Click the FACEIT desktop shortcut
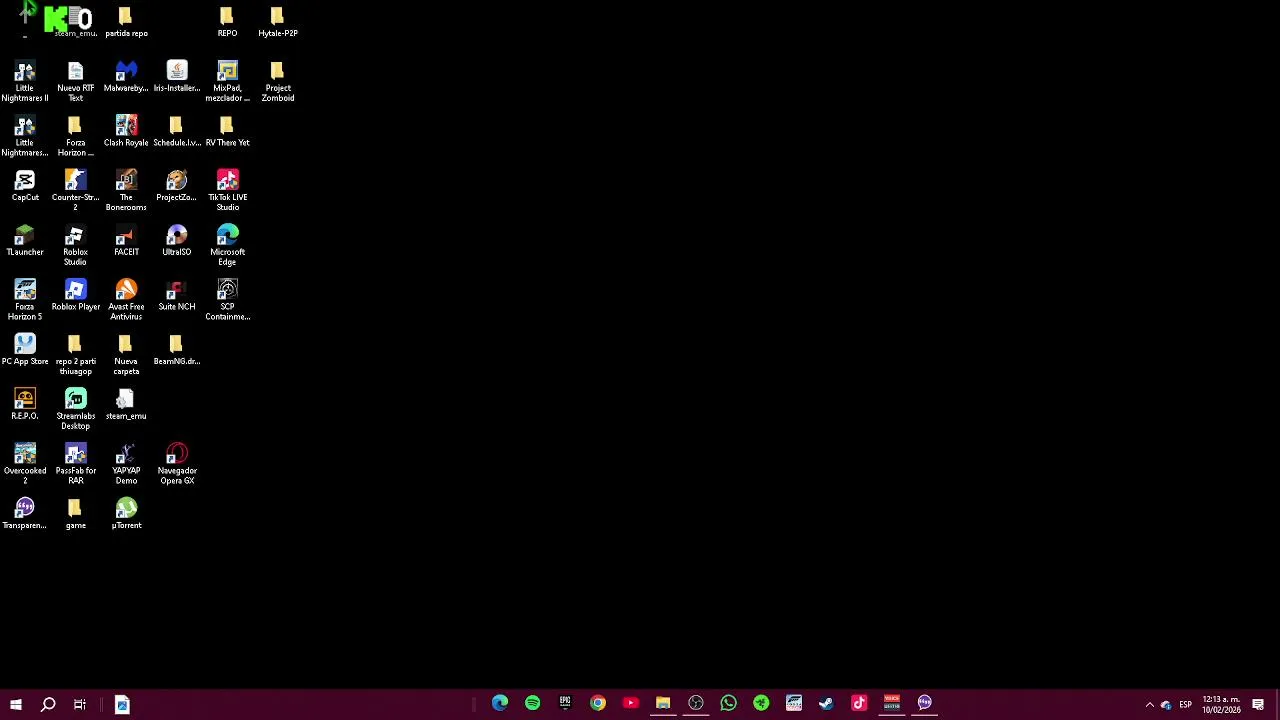The height and width of the screenshot is (720, 1280). (x=126, y=241)
